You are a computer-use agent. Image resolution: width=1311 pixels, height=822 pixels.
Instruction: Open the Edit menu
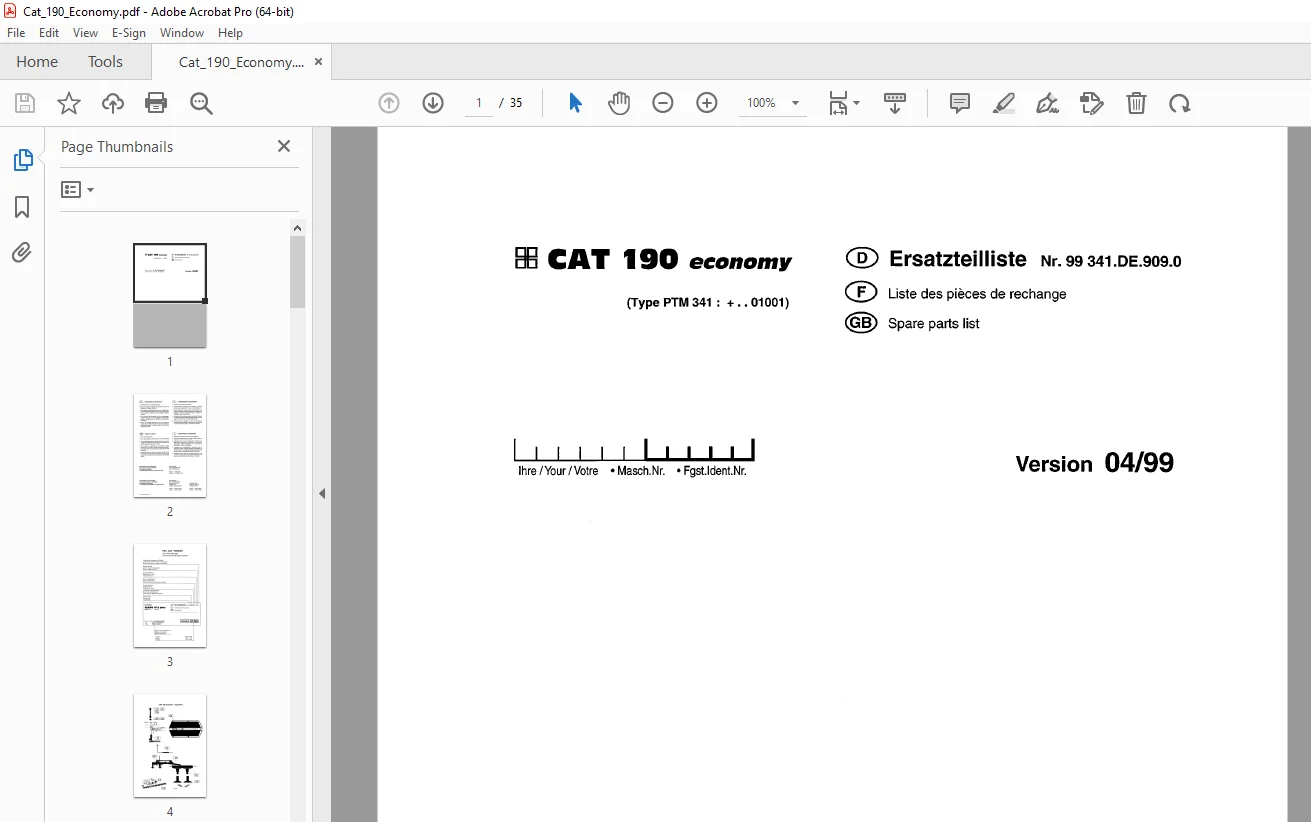pos(49,33)
